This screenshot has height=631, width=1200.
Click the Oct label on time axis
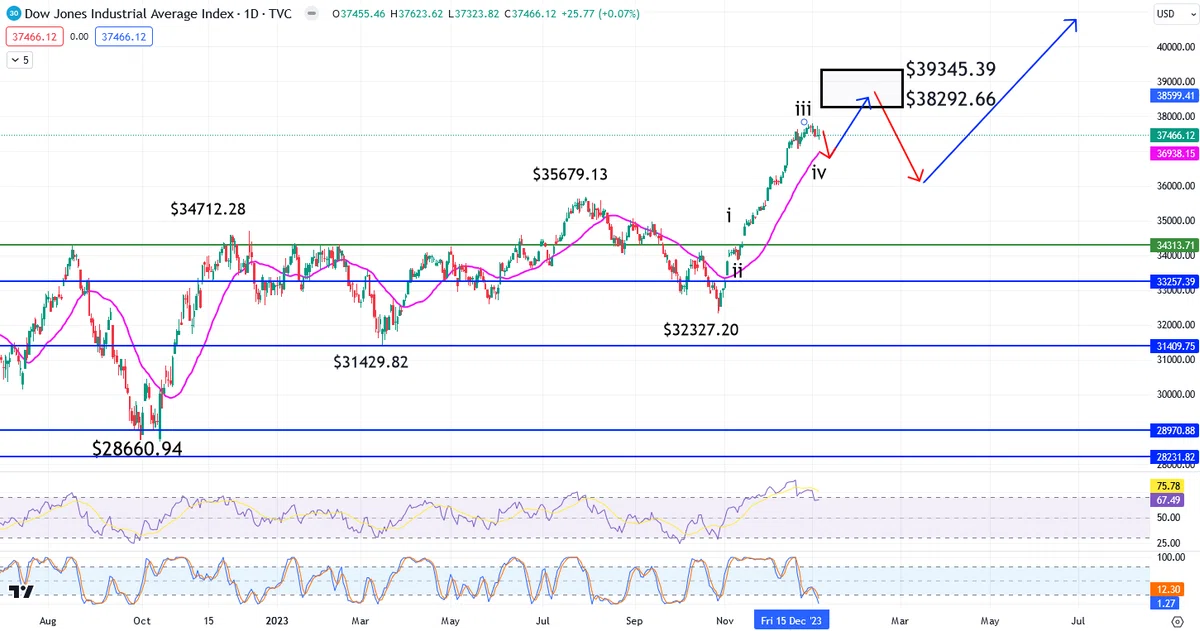(141, 621)
